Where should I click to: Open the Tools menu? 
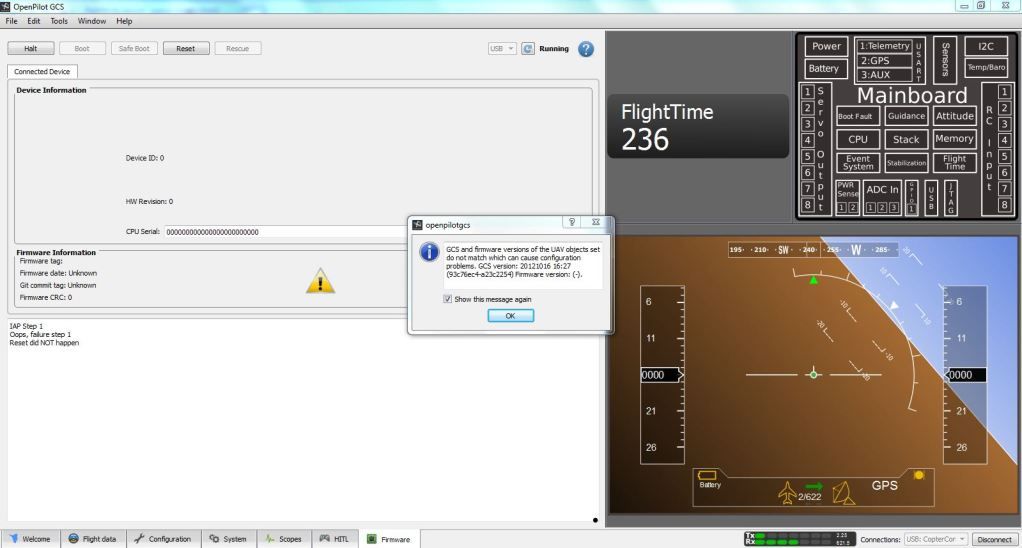(59, 21)
